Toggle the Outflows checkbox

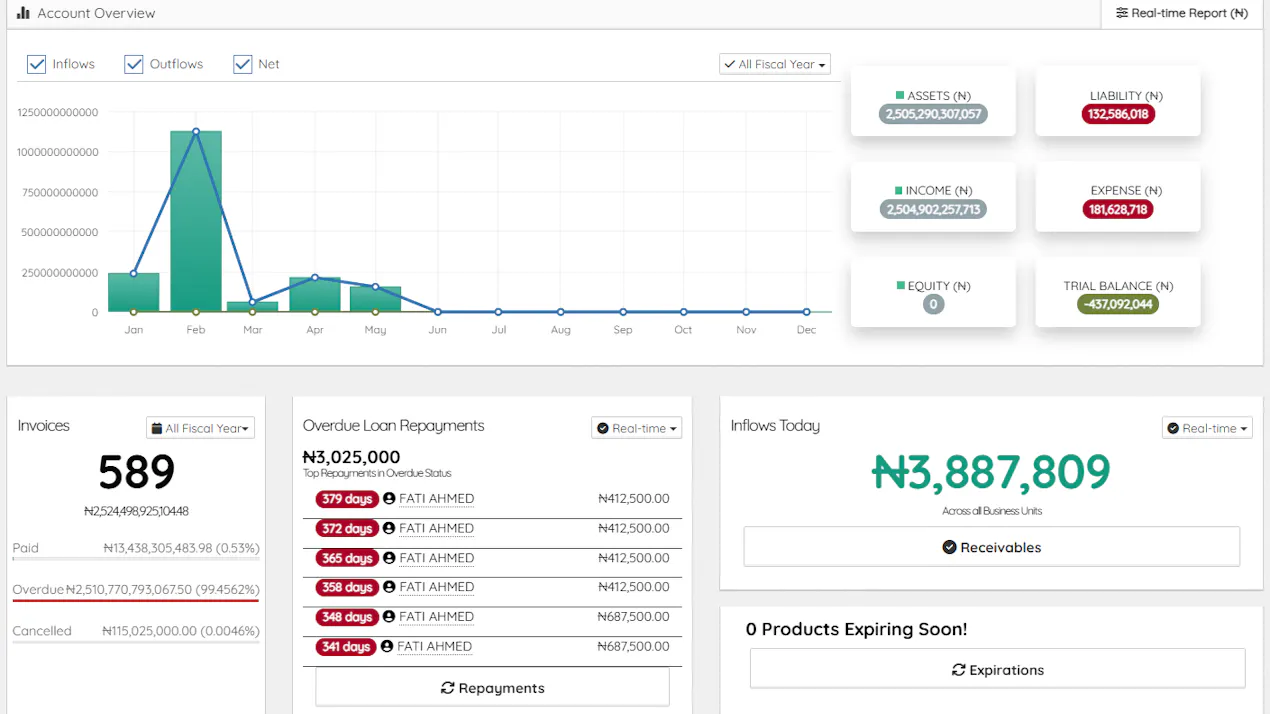(134, 64)
